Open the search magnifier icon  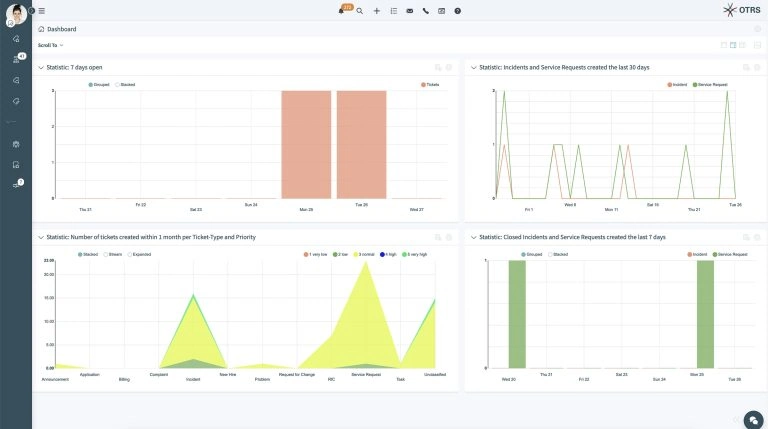[360, 11]
